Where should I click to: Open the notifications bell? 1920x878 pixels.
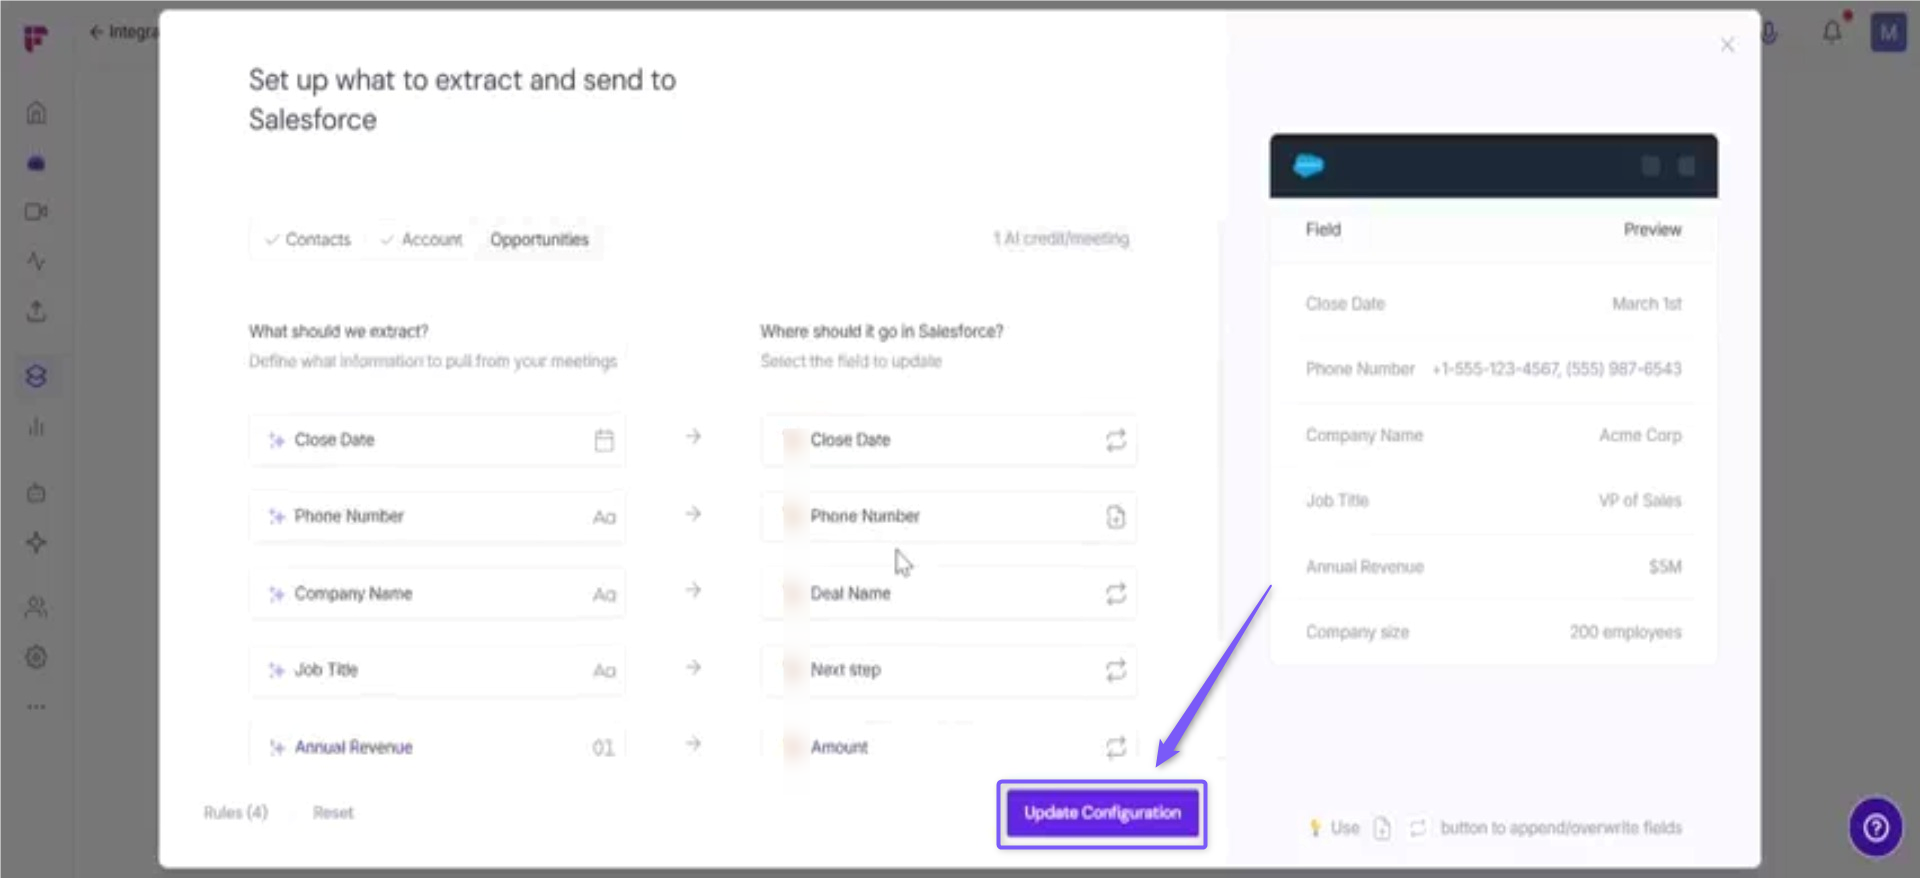(1832, 33)
